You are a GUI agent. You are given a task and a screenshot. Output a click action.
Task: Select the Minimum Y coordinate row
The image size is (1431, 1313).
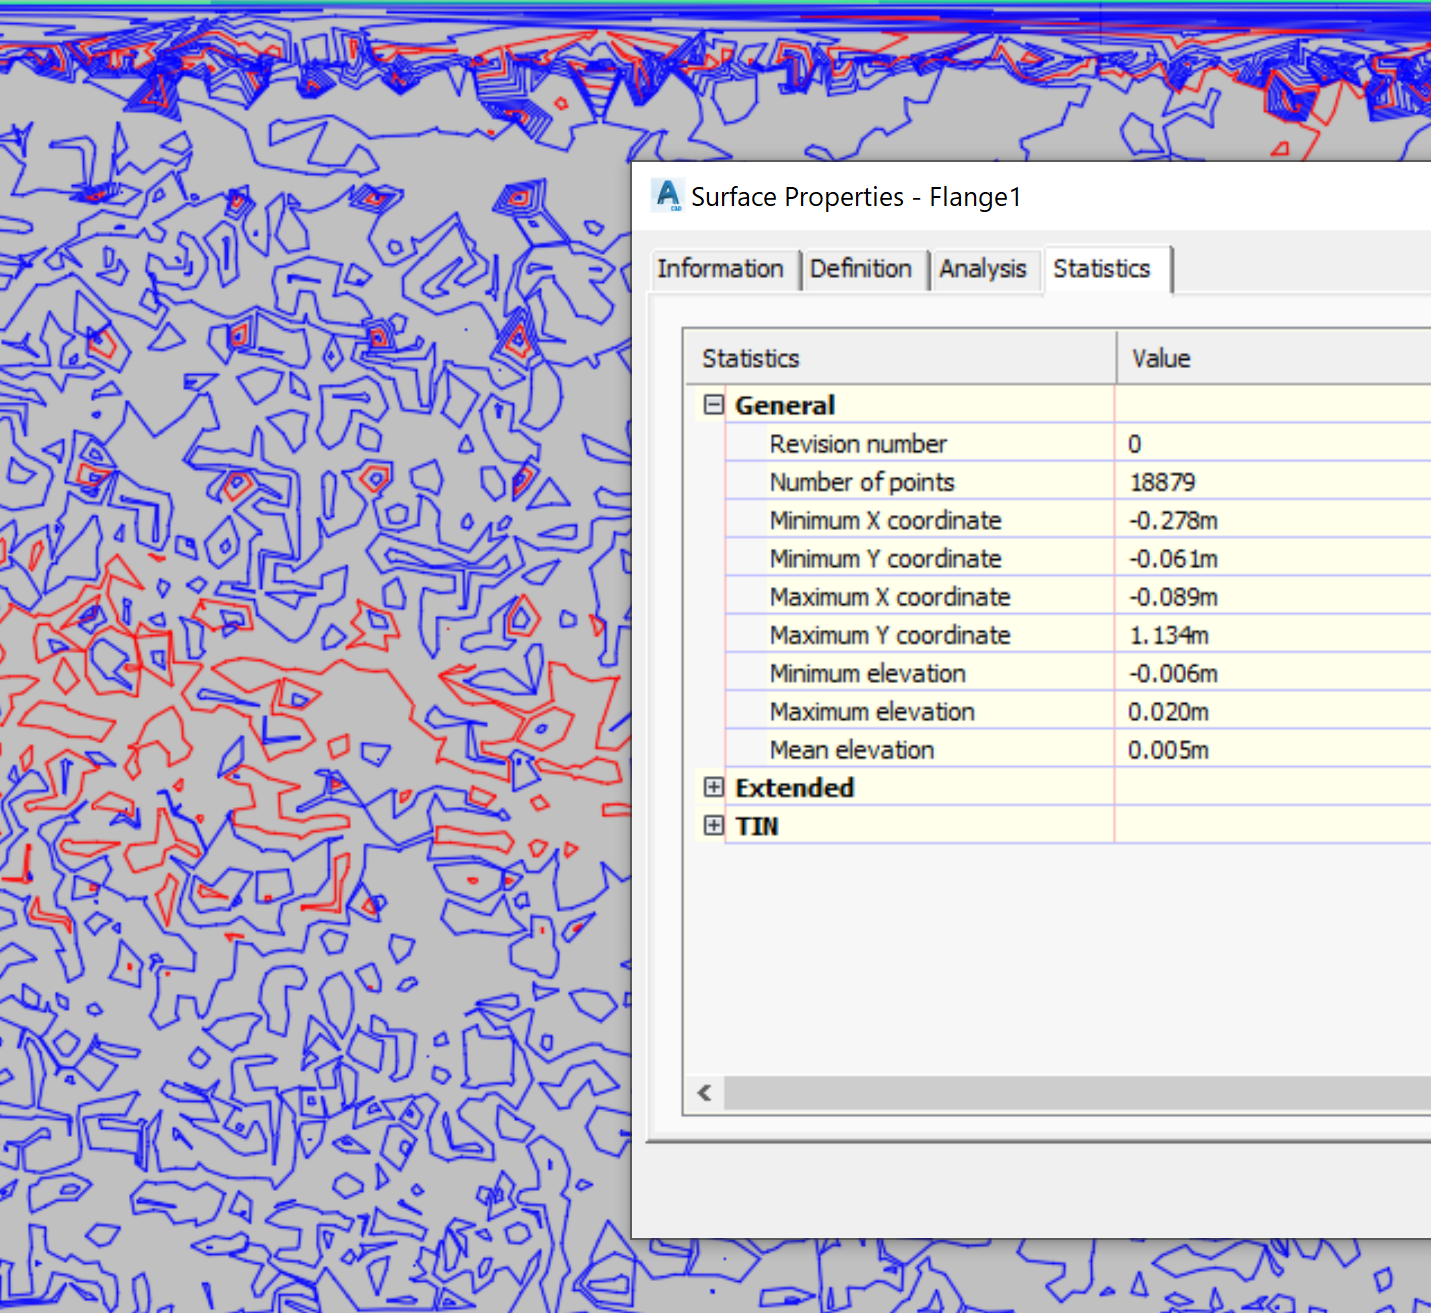point(1078,558)
